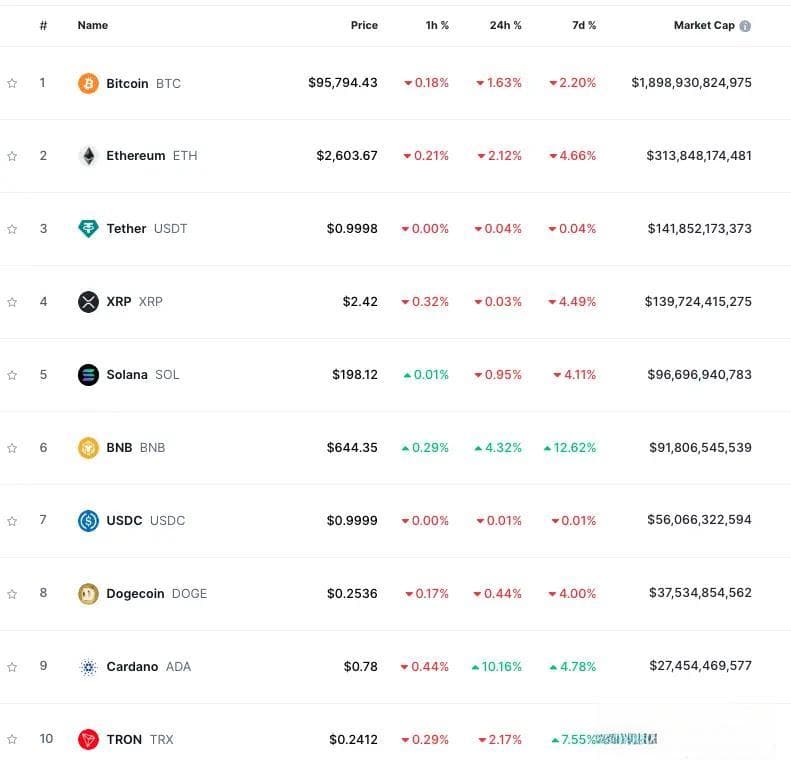Click the Tether logo icon
The width and height of the screenshot is (791, 776).
88,229
